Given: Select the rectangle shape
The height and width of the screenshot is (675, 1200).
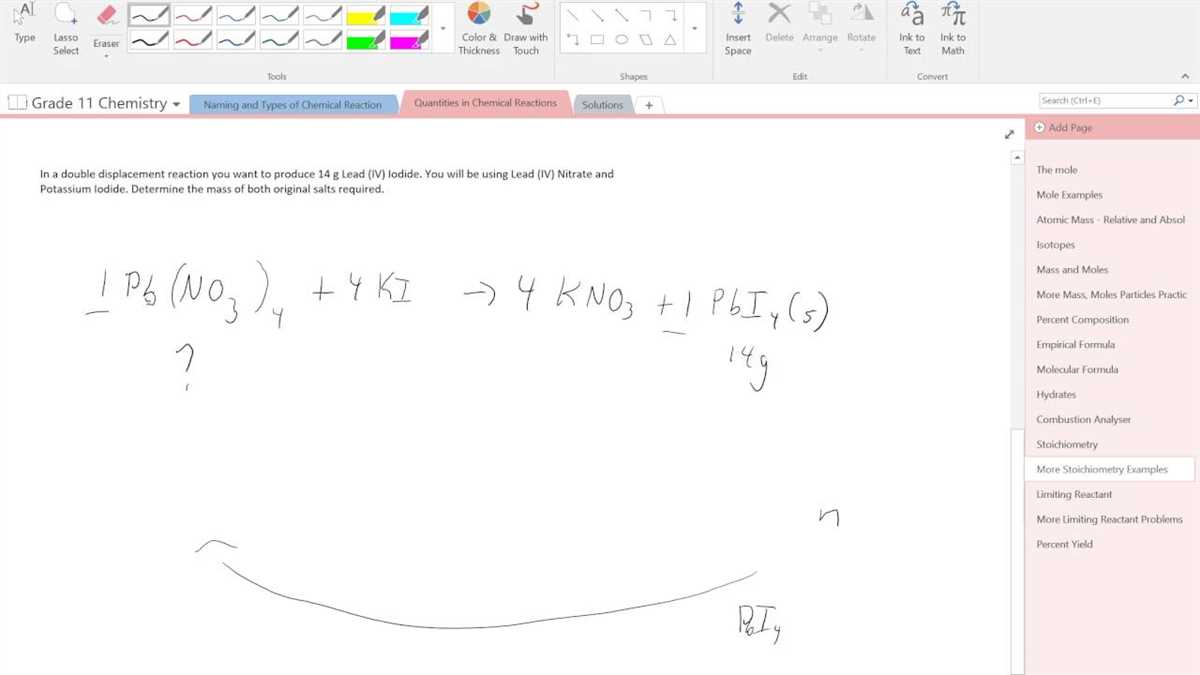Looking at the screenshot, I should [597, 40].
